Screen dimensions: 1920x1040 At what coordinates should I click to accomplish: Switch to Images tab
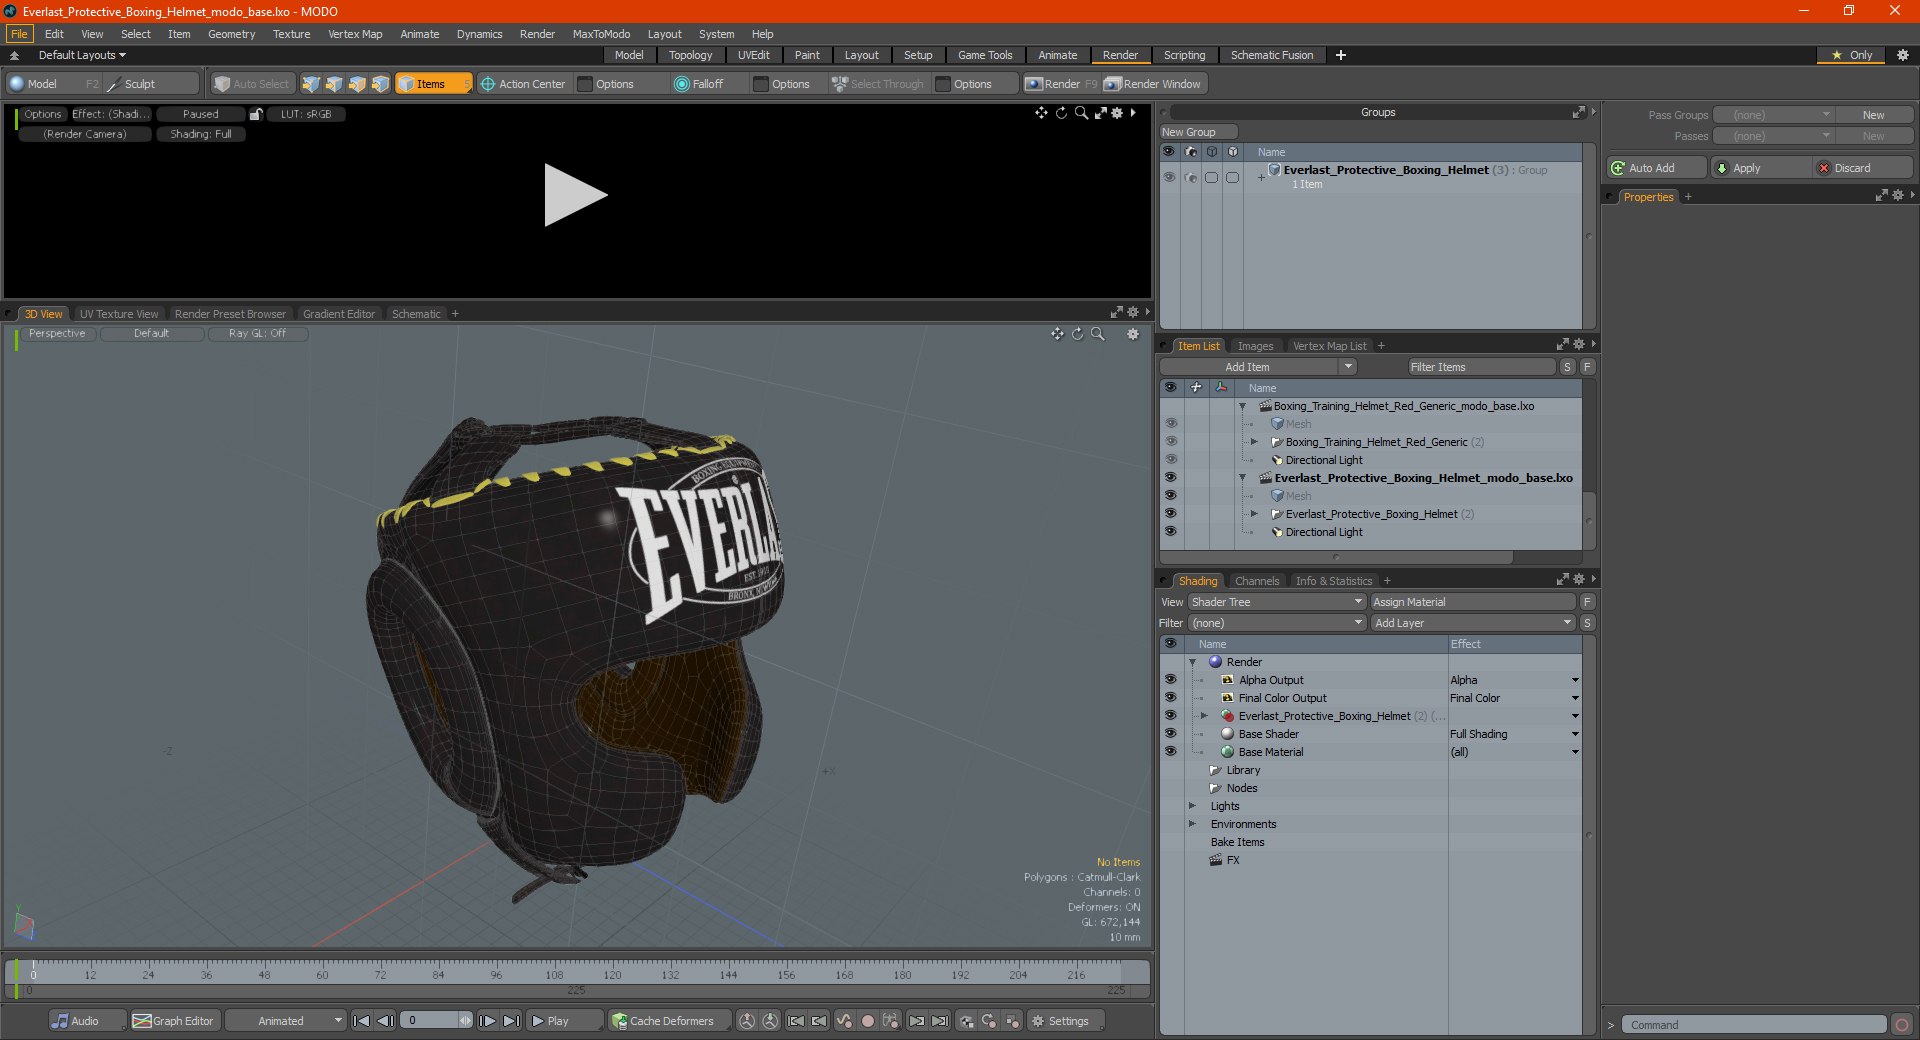(x=1255, y=346)
